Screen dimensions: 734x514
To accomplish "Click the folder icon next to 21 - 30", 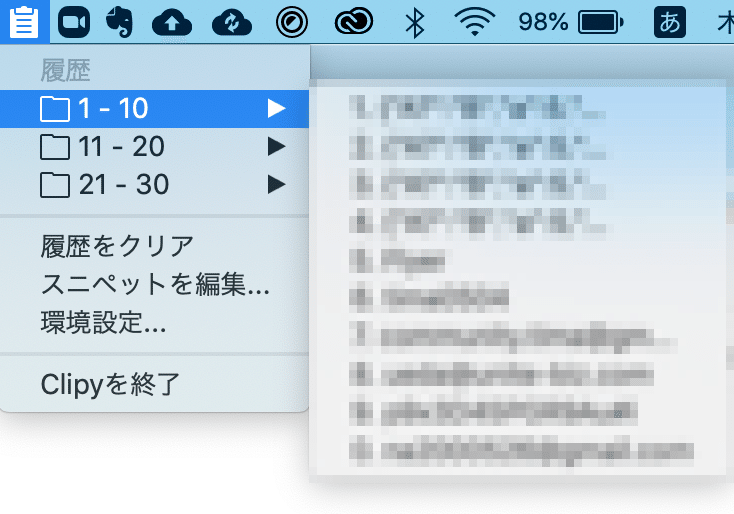I will 55,185.
